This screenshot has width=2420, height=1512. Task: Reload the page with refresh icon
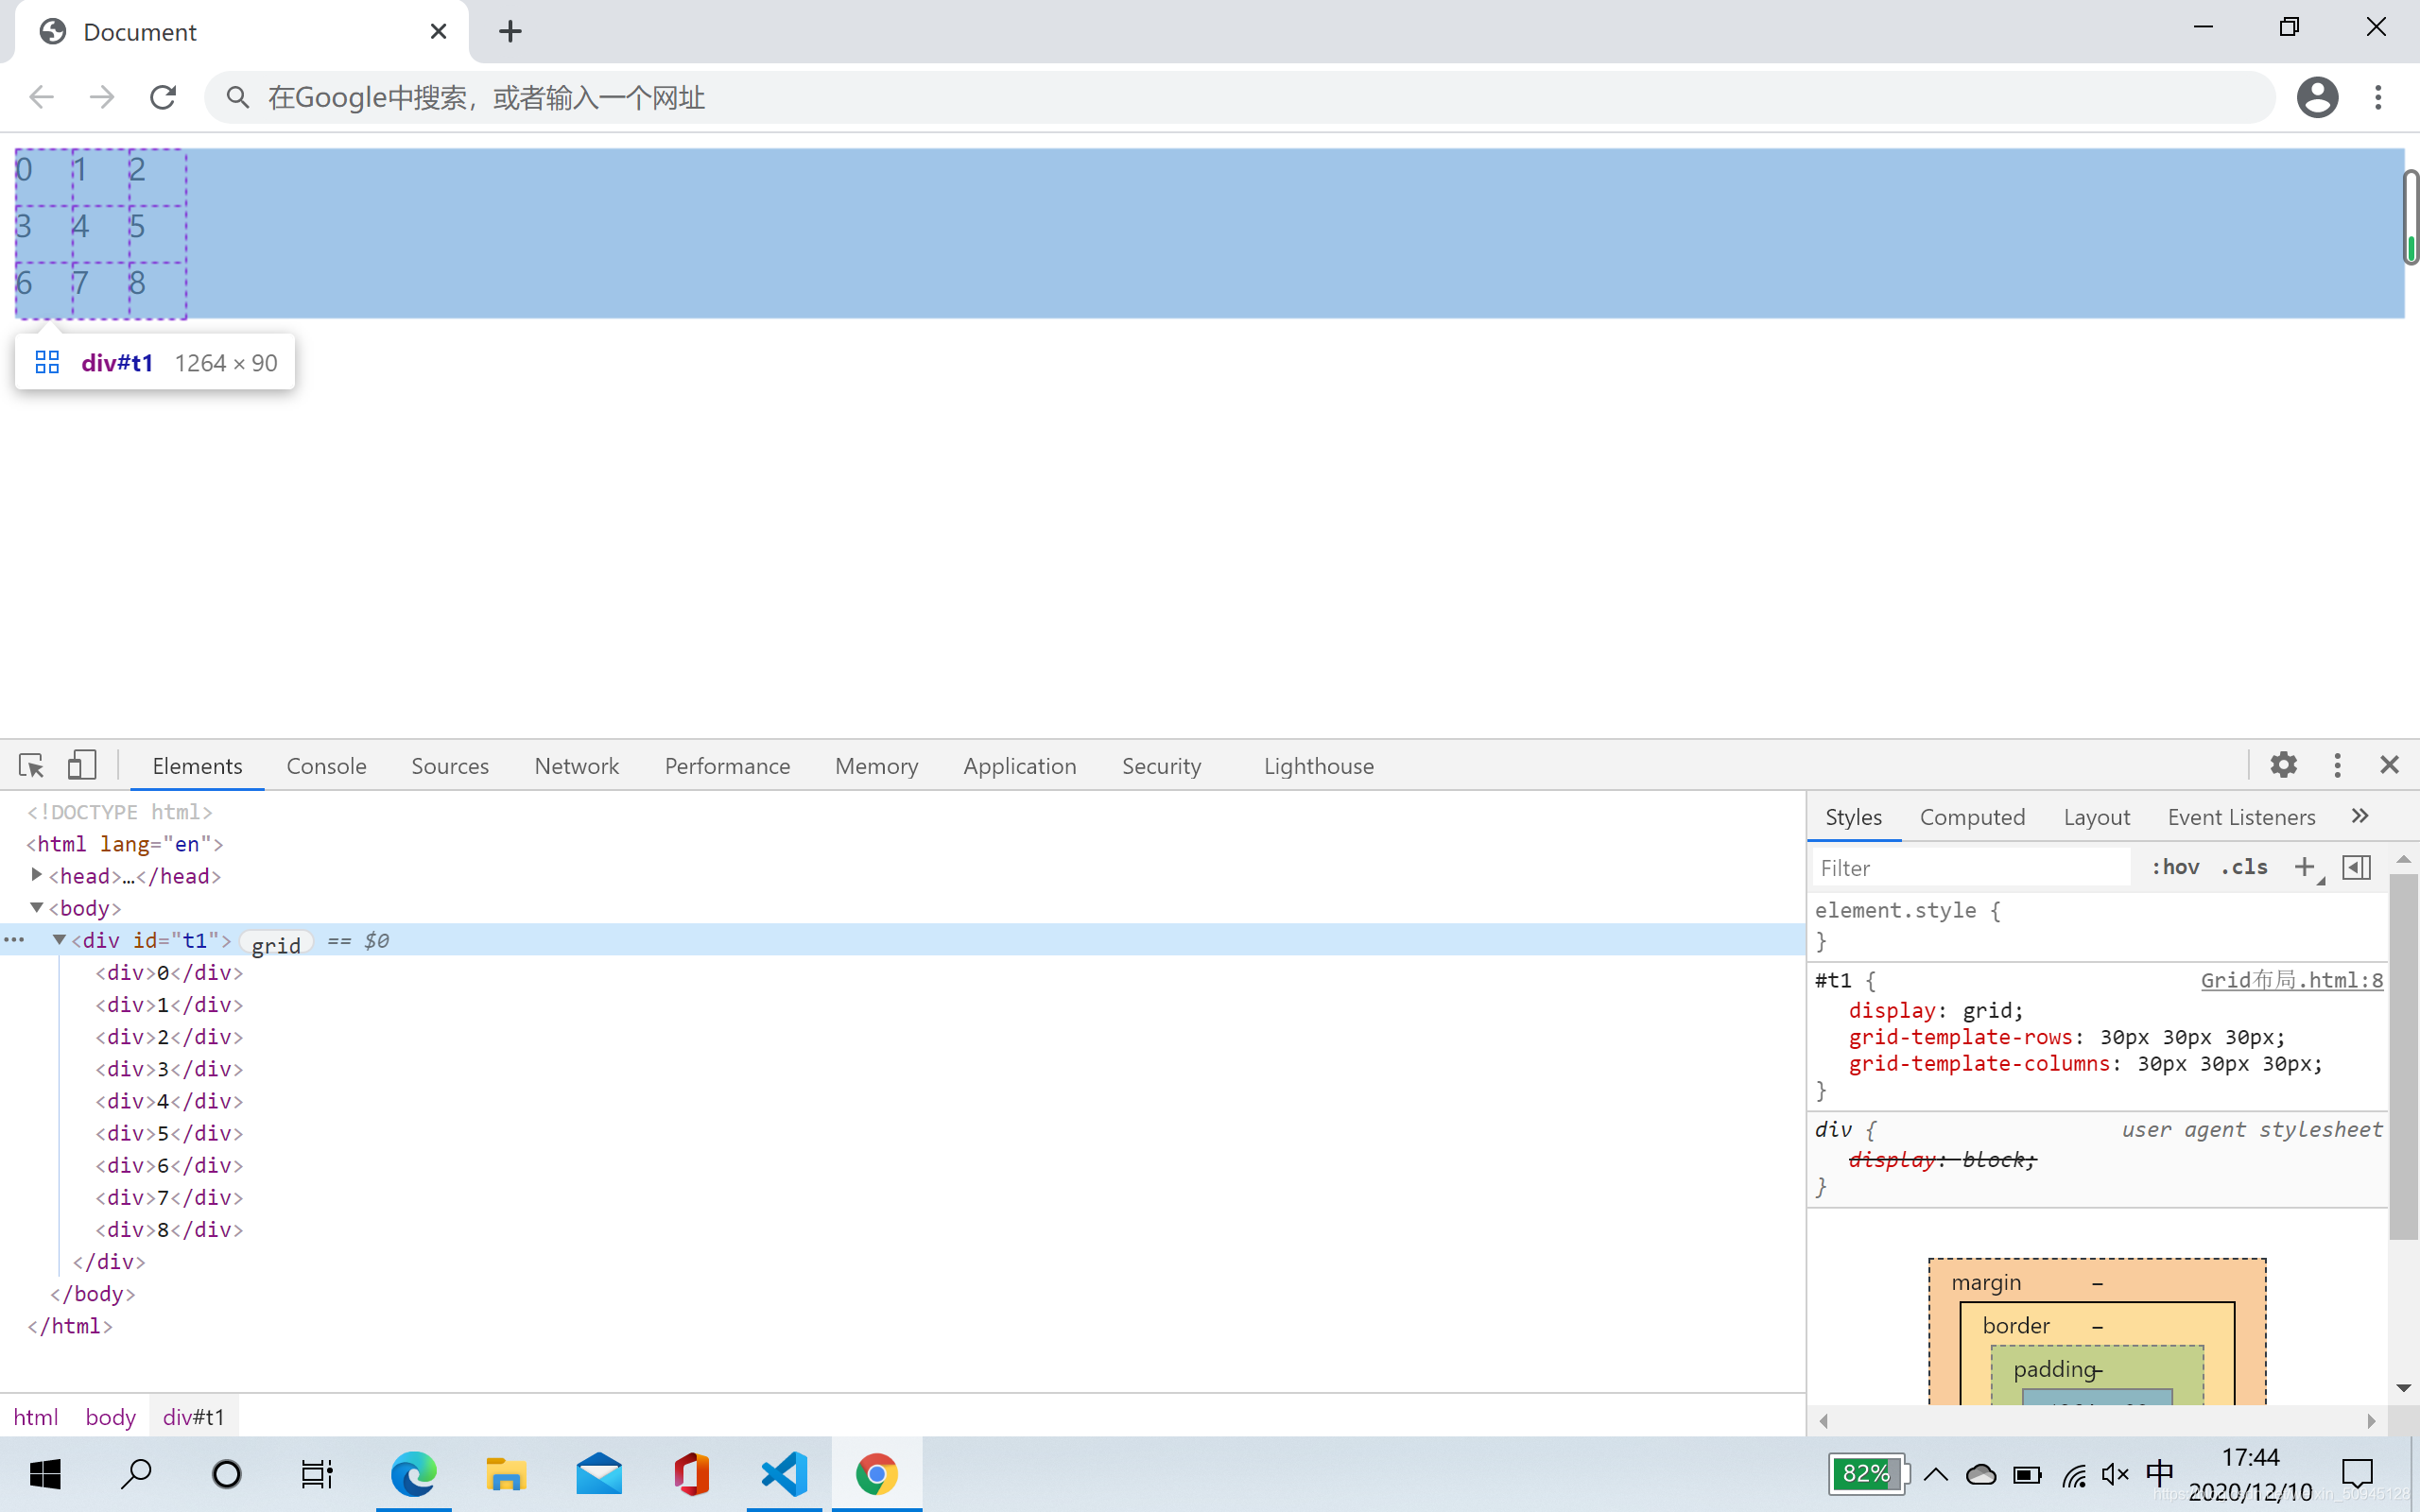[x=163, y=97]
